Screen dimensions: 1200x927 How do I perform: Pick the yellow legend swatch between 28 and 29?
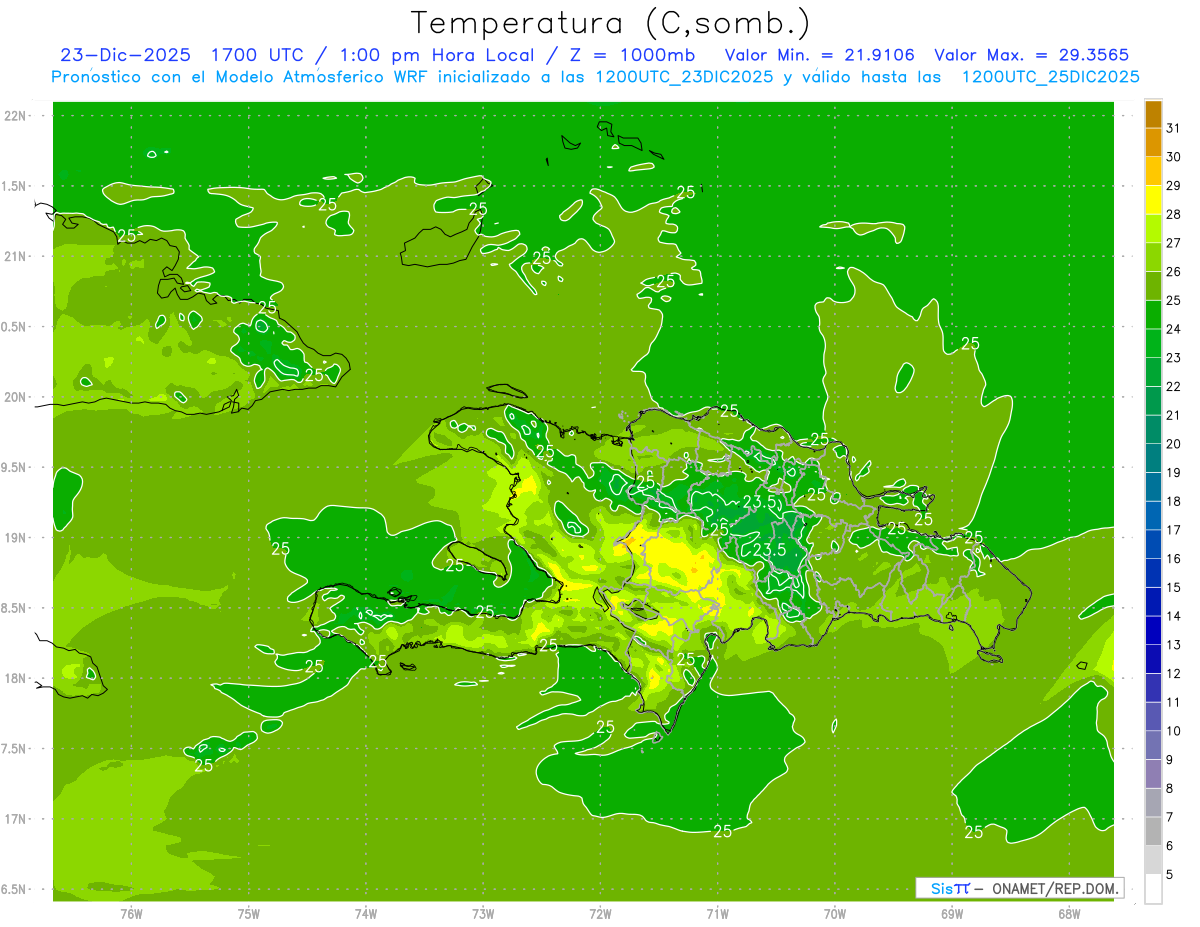(1153, 200)
